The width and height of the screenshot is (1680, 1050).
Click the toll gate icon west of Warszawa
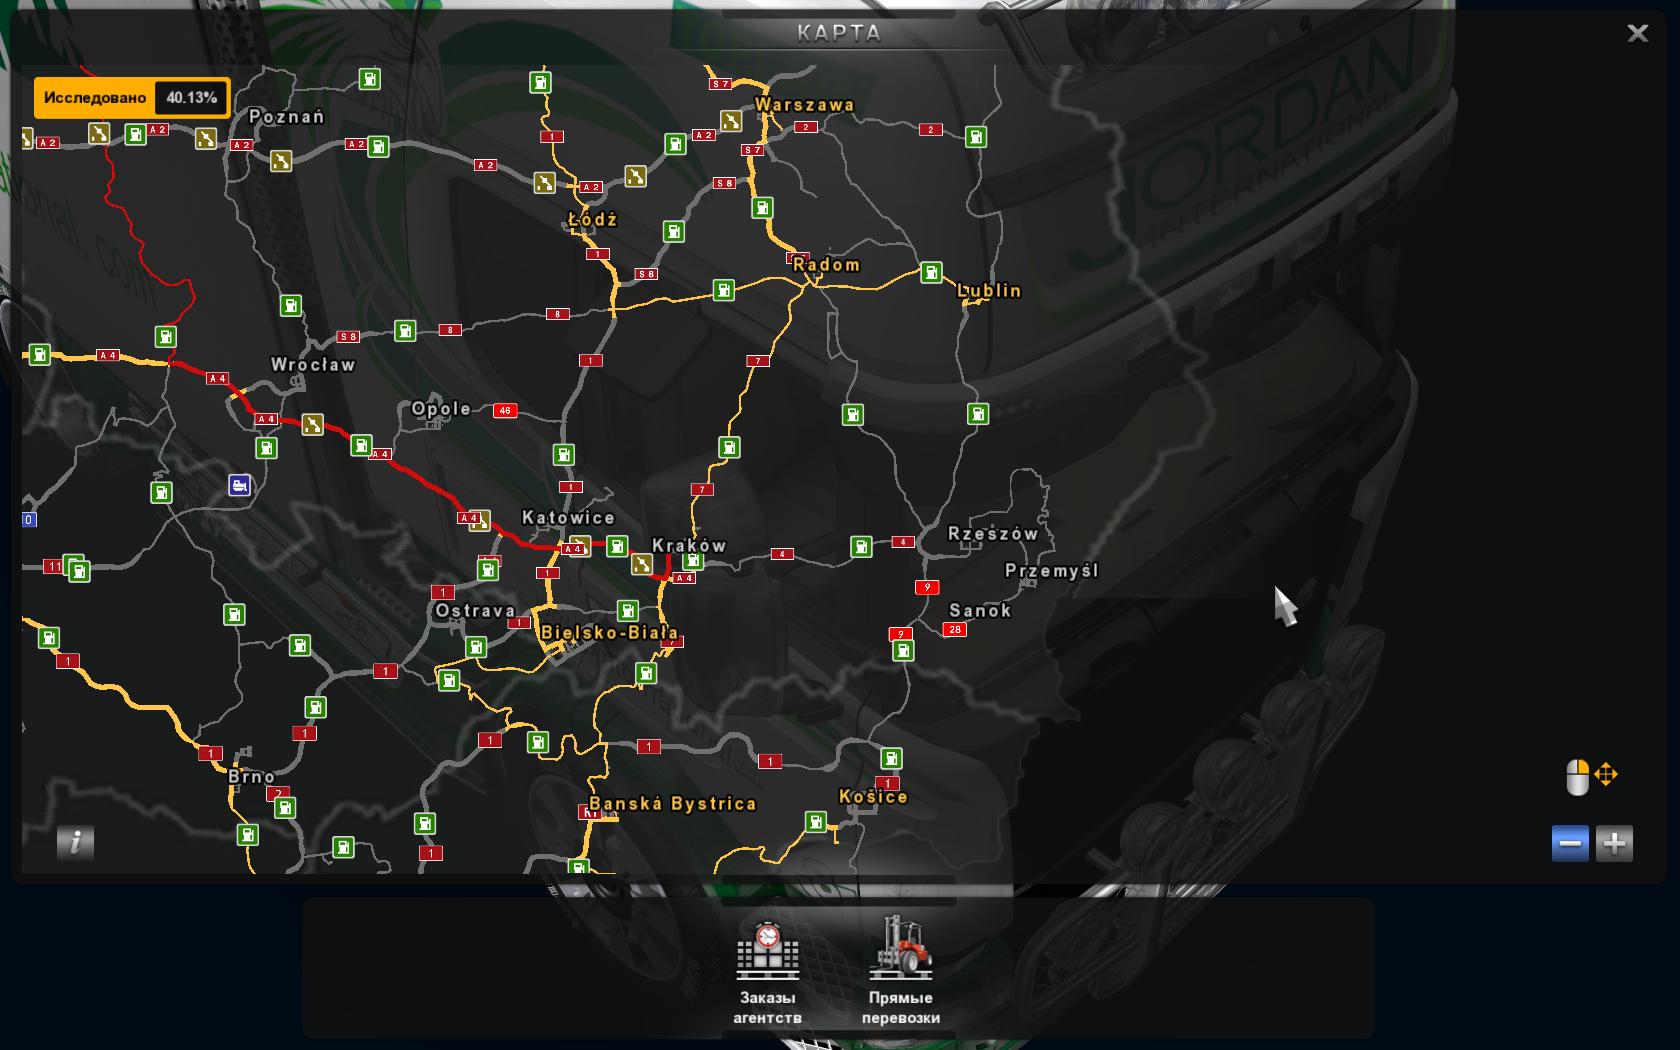(x=731, y=121)
